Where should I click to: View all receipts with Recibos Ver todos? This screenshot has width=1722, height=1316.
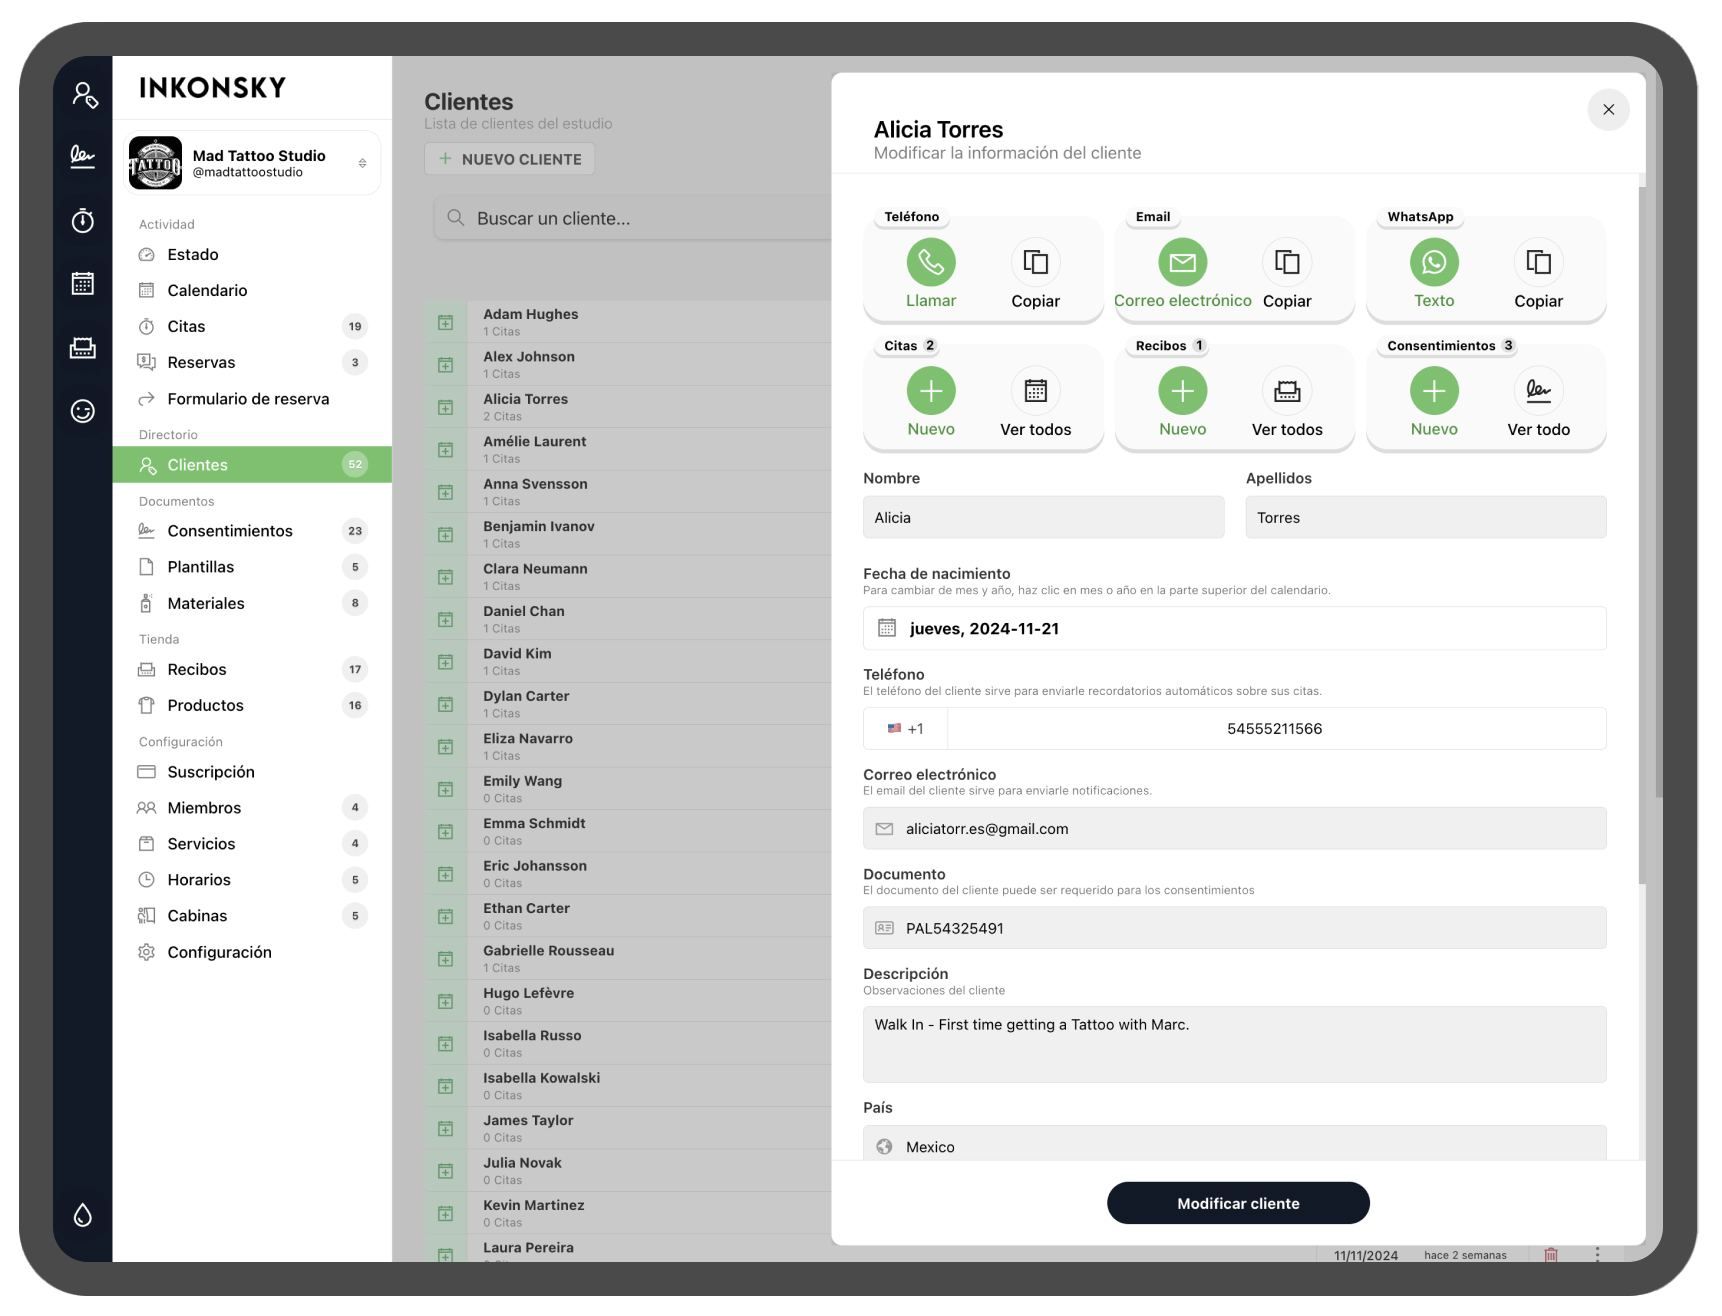pos(1287,391)
